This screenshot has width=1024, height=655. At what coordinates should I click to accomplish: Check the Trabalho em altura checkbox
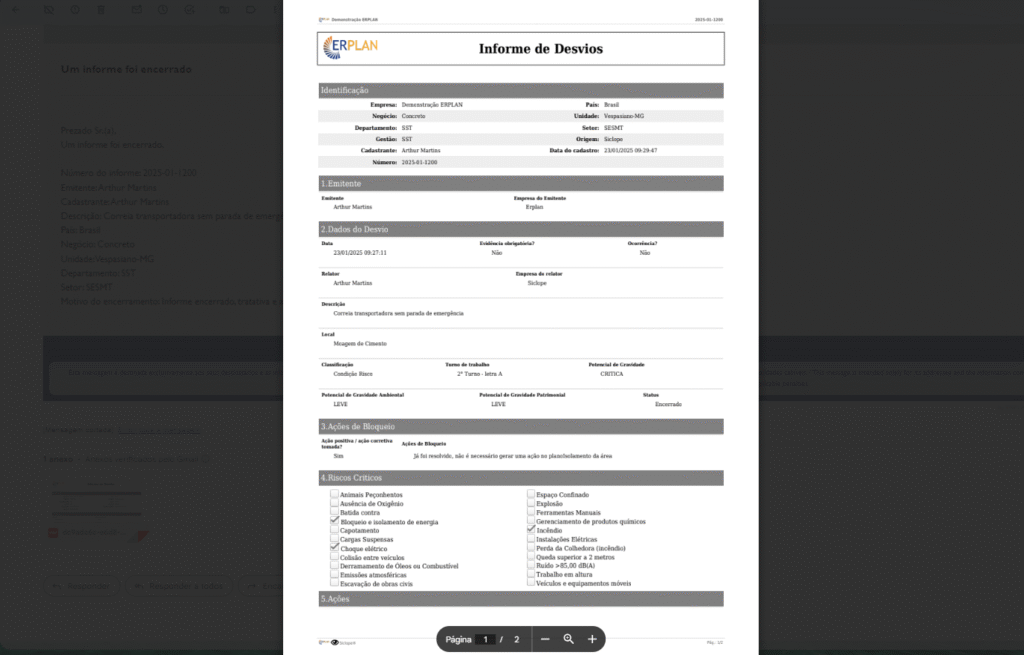531,574
